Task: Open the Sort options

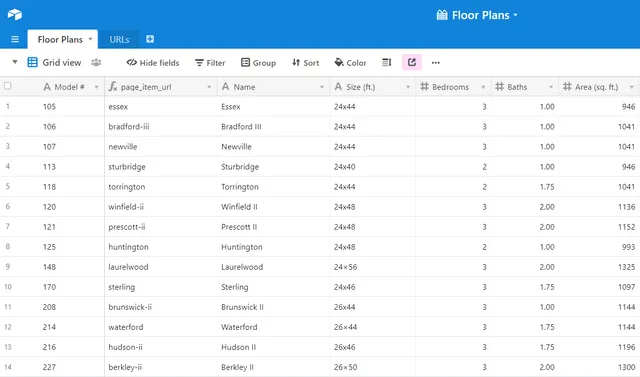Action: [305, 63]
